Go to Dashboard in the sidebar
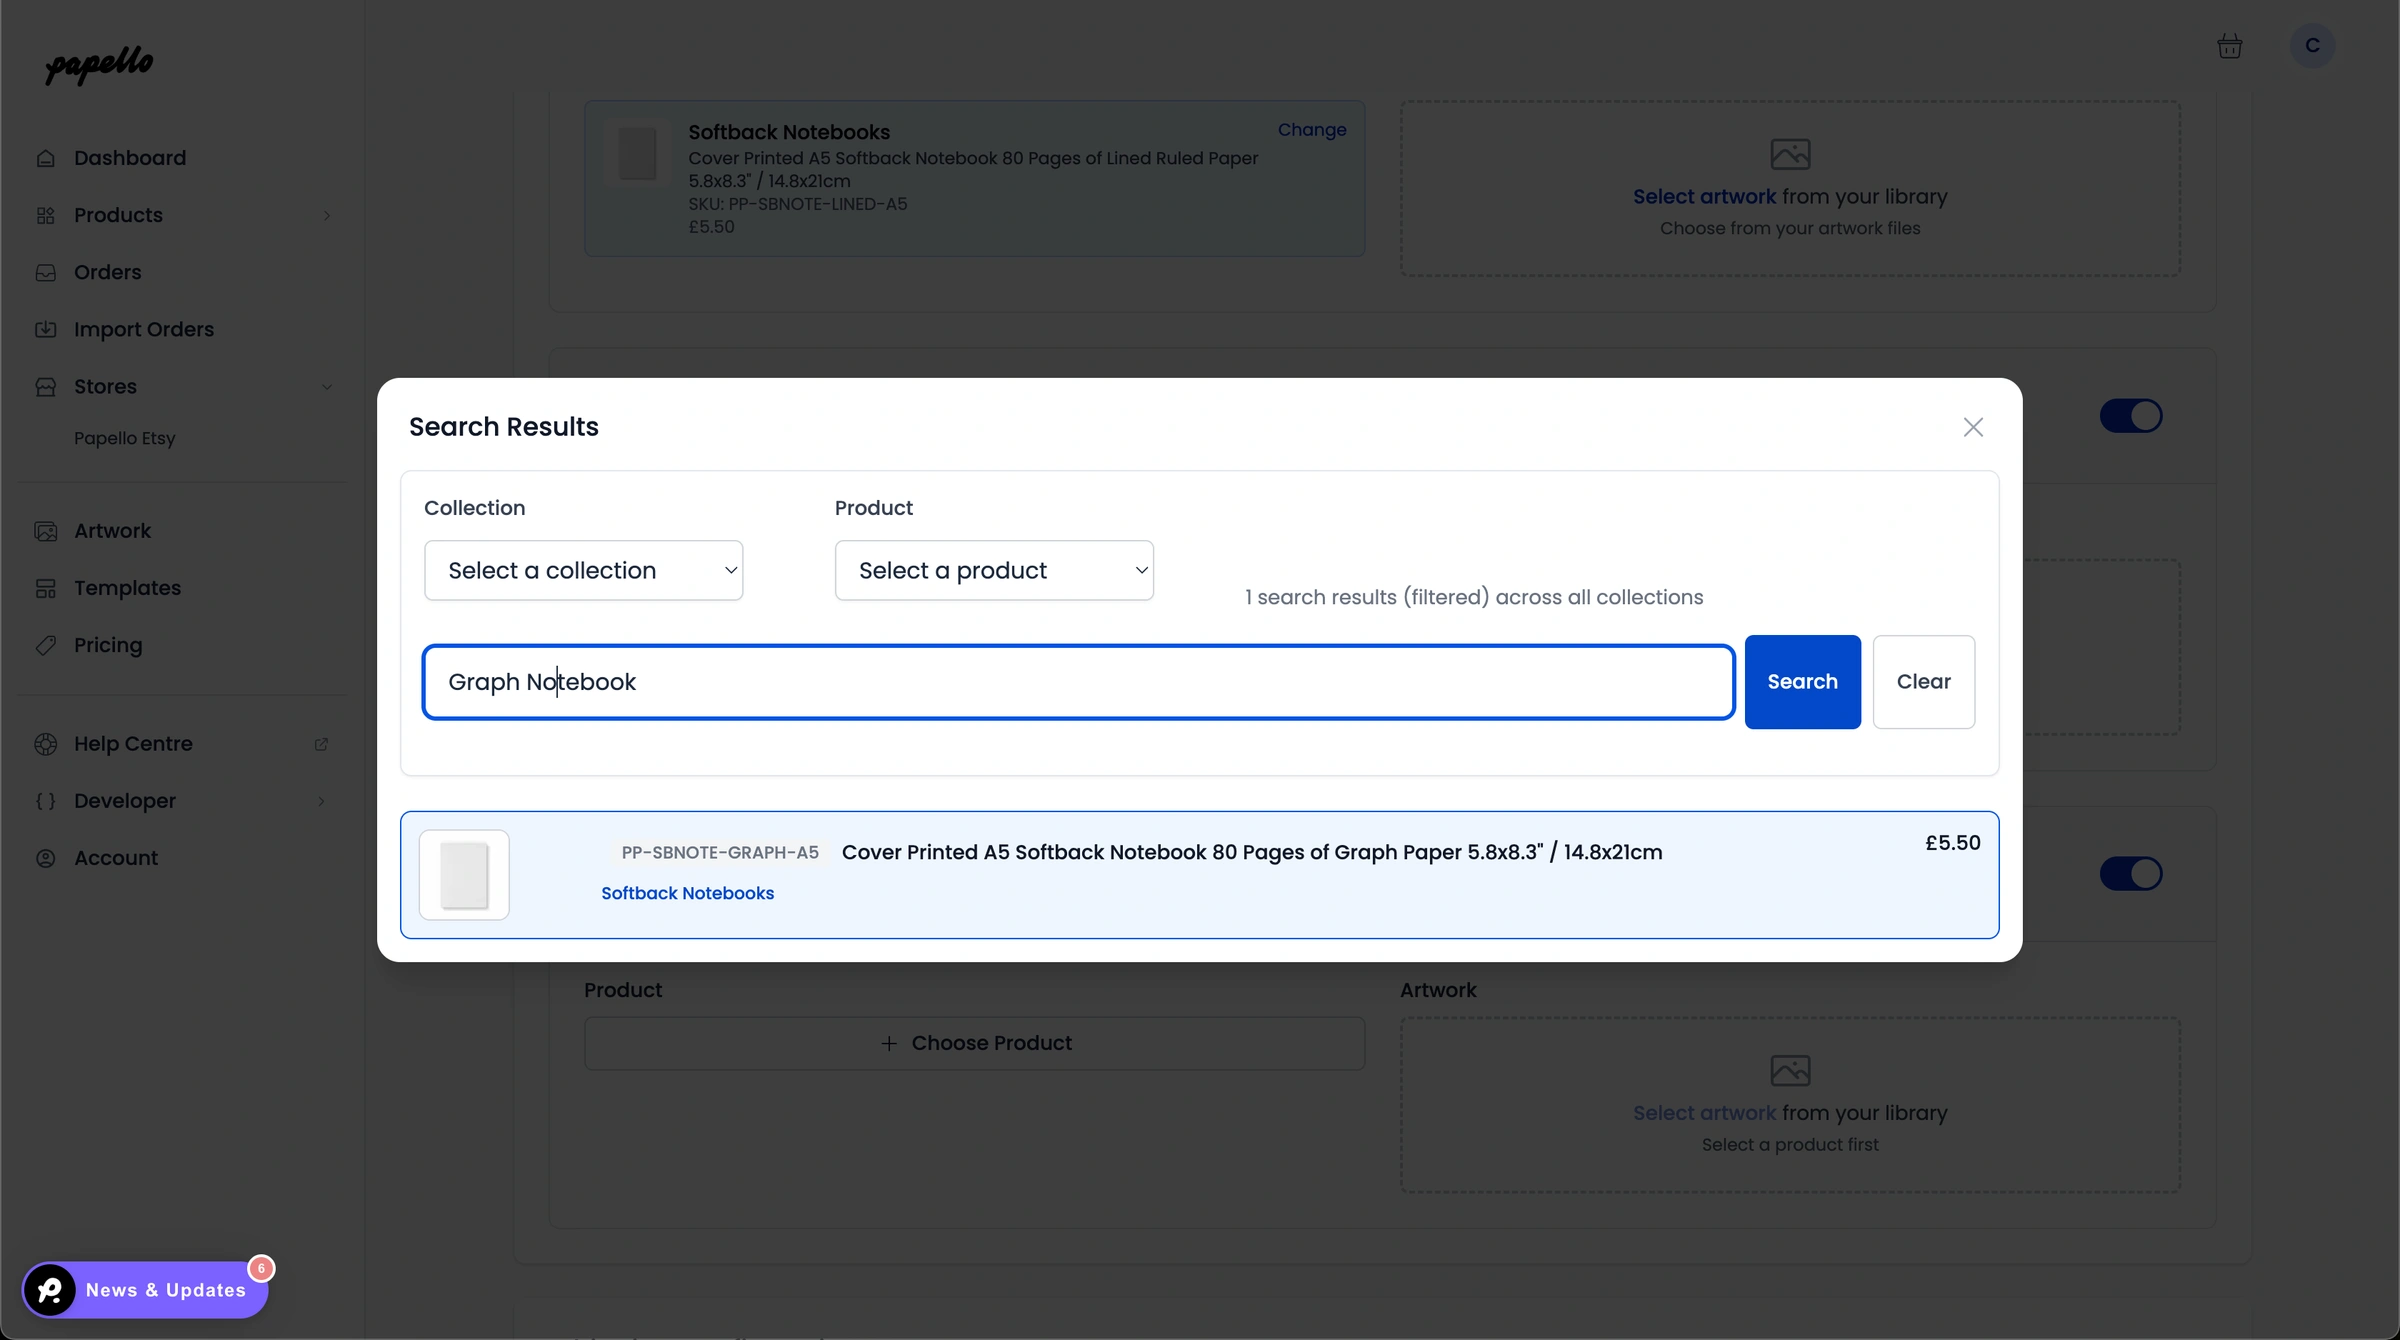 130,157
